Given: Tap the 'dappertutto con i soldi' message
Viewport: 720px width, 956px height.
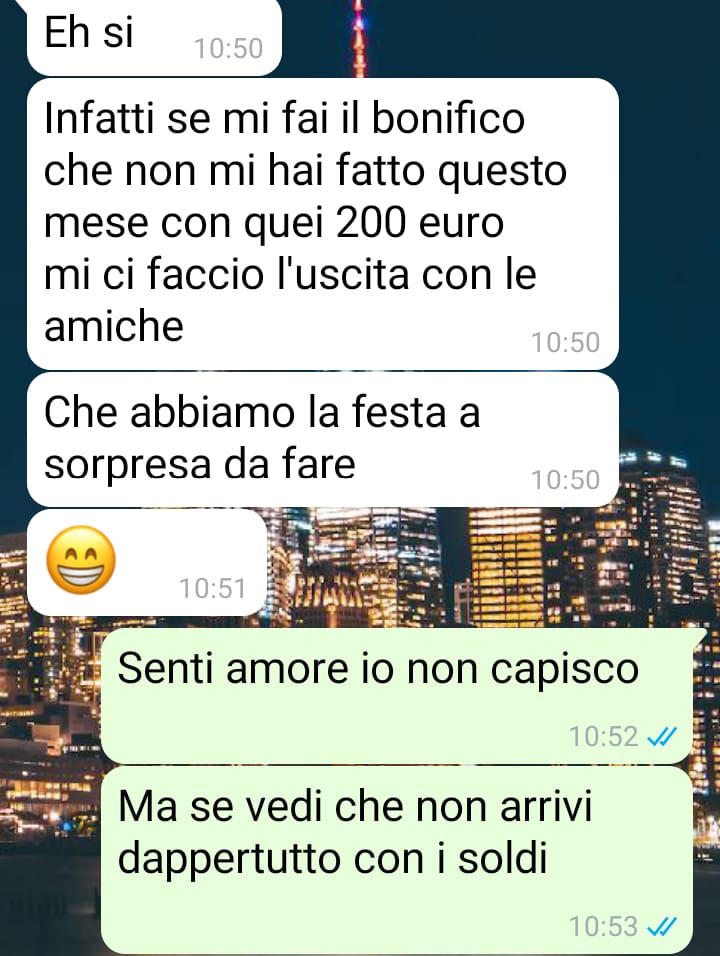Looking at the screenshot, I should (x=397, y=860).
